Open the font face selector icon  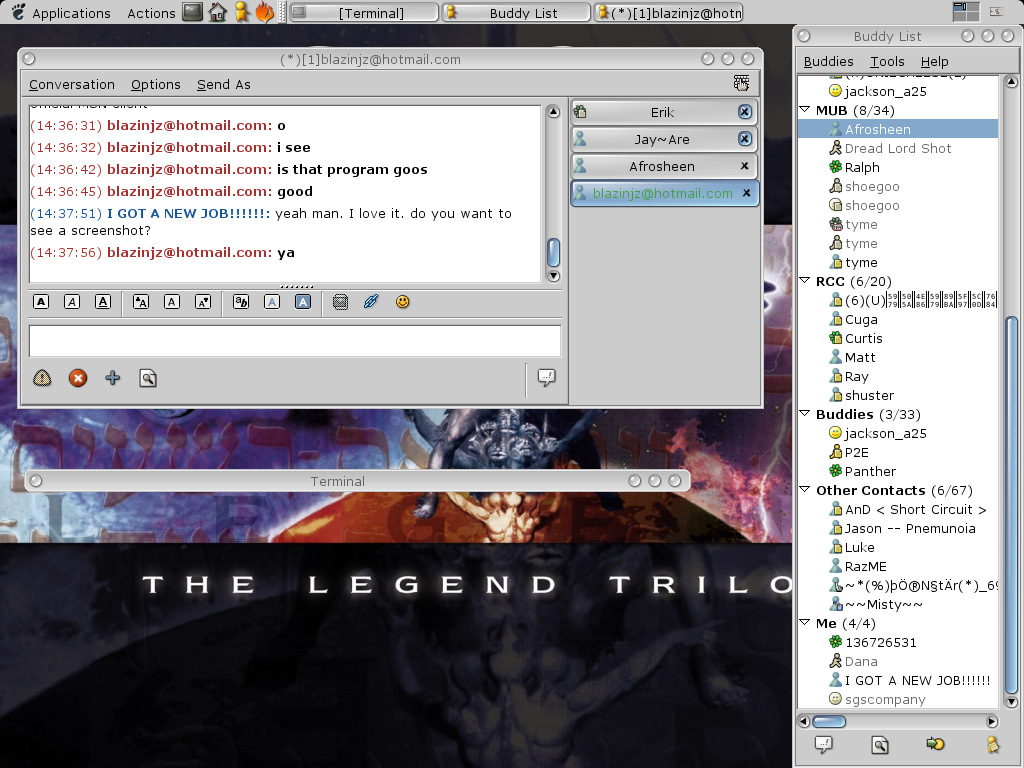click(241, 302)
